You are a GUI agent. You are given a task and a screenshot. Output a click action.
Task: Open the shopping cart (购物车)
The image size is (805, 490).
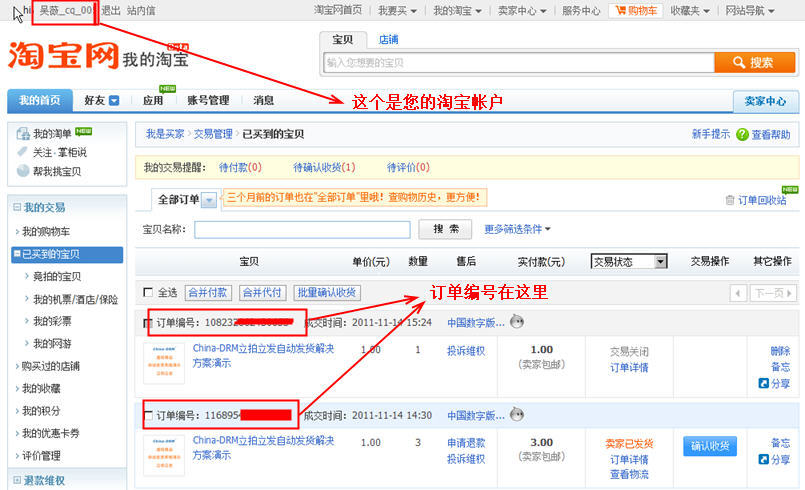[636, 10]
